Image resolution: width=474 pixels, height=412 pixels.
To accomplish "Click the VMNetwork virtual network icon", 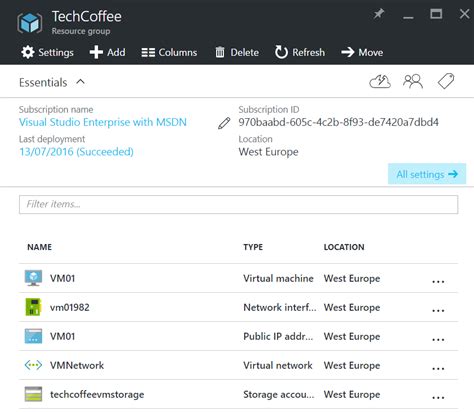I will pyautogui.click(x=33, y=365).
